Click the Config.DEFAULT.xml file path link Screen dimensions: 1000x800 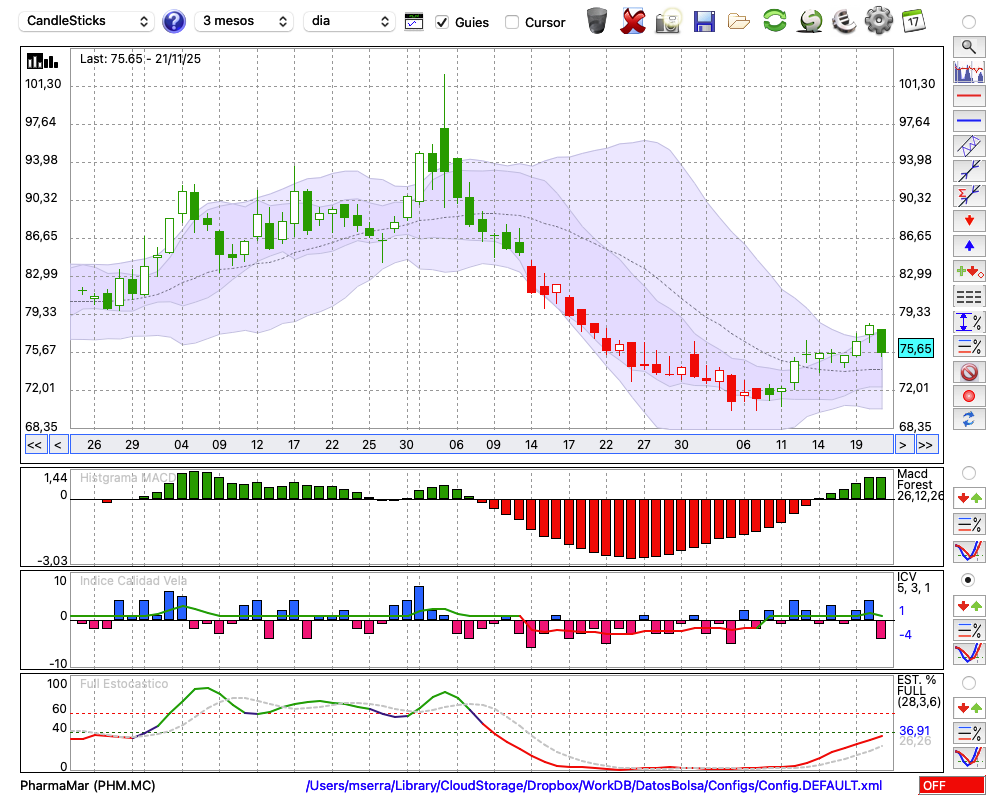pyautogui.click(x=594, y=786)
